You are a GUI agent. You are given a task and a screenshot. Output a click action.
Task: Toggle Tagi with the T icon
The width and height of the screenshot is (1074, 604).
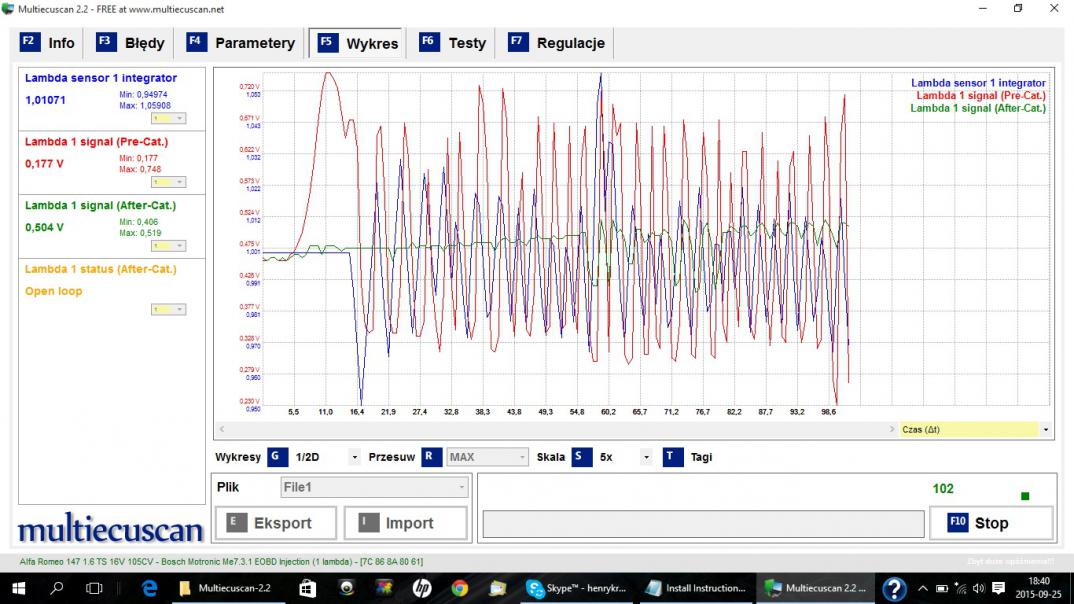click(673, 457)
